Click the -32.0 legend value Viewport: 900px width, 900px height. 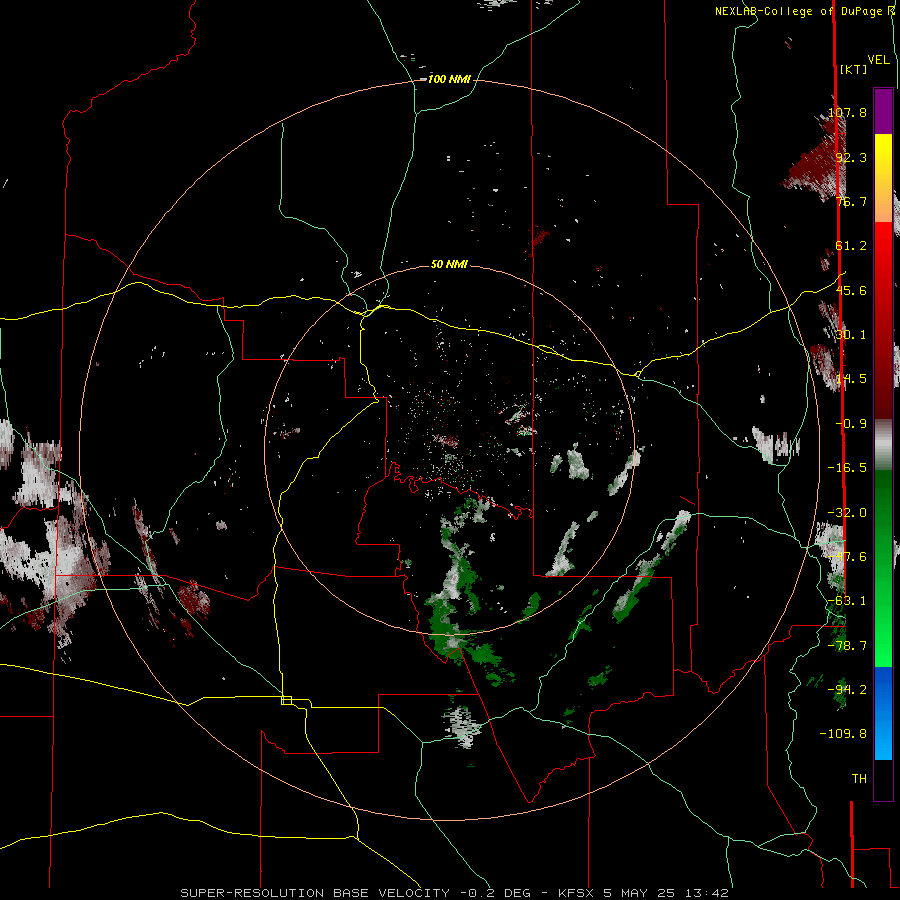click(847, 512)
